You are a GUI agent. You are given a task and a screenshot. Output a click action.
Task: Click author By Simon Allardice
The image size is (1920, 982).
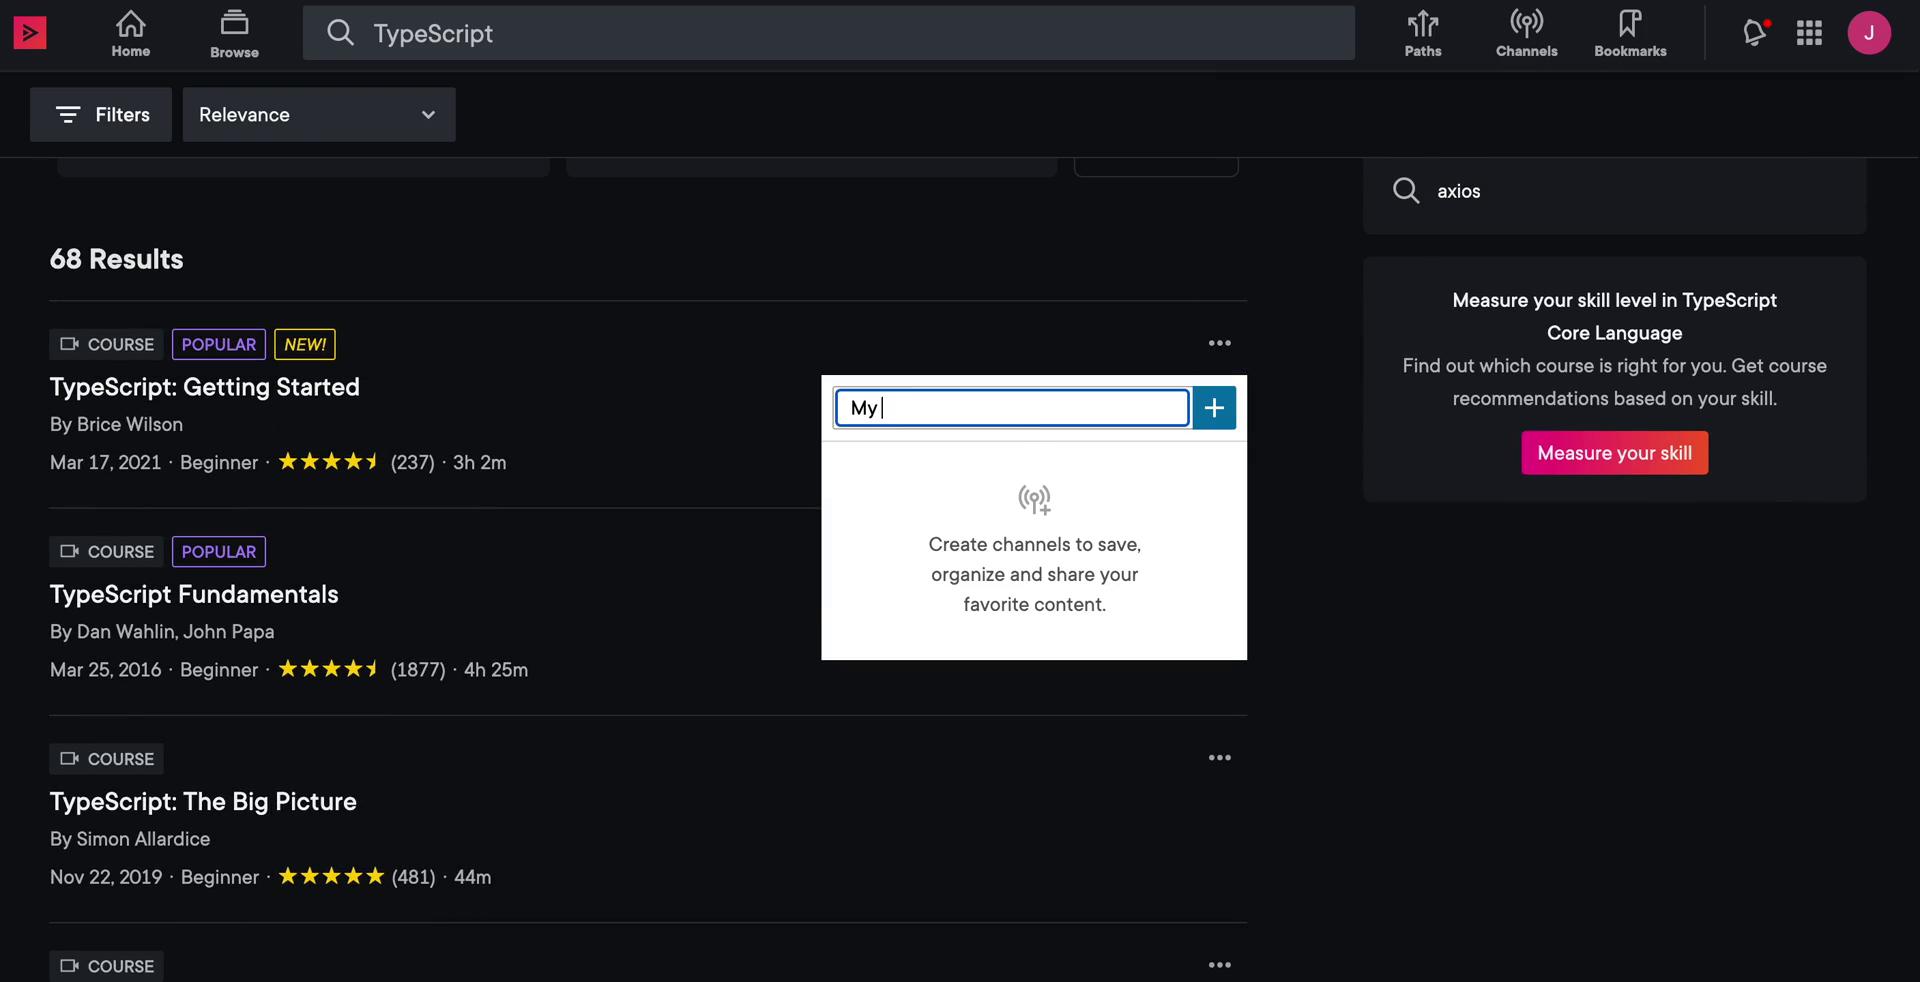coord(130,839)
